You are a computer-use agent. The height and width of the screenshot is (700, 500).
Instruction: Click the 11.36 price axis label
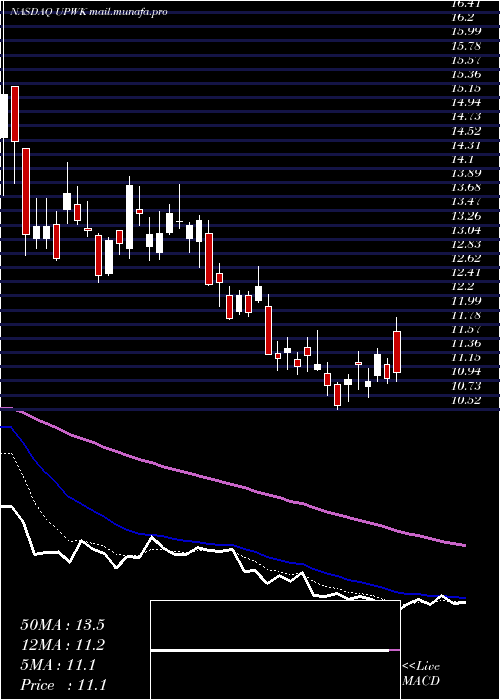(466, 343)
